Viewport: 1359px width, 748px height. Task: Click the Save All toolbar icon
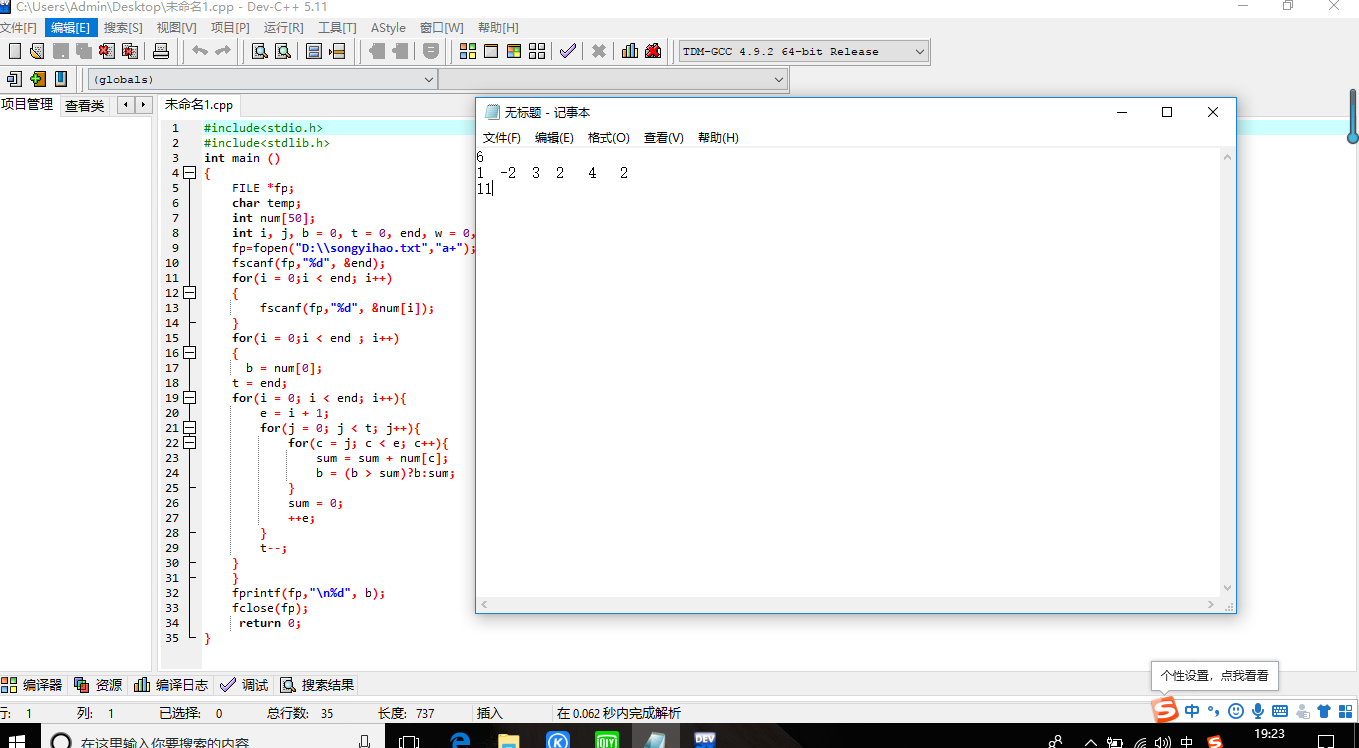click(84, 51)
